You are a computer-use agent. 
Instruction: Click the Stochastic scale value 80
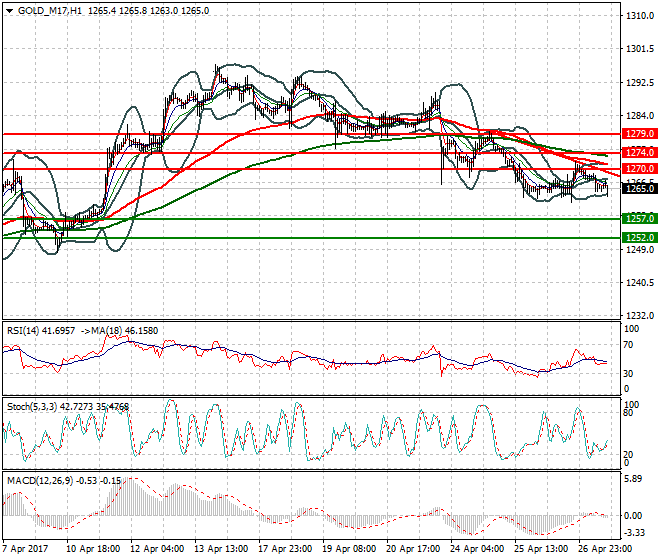pos(628,413)
